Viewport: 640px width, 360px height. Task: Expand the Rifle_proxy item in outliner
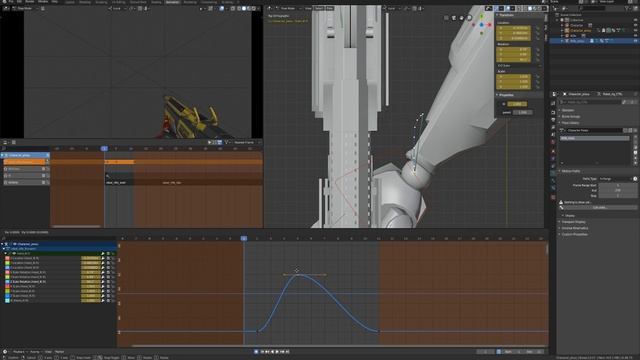click(562, 41)
